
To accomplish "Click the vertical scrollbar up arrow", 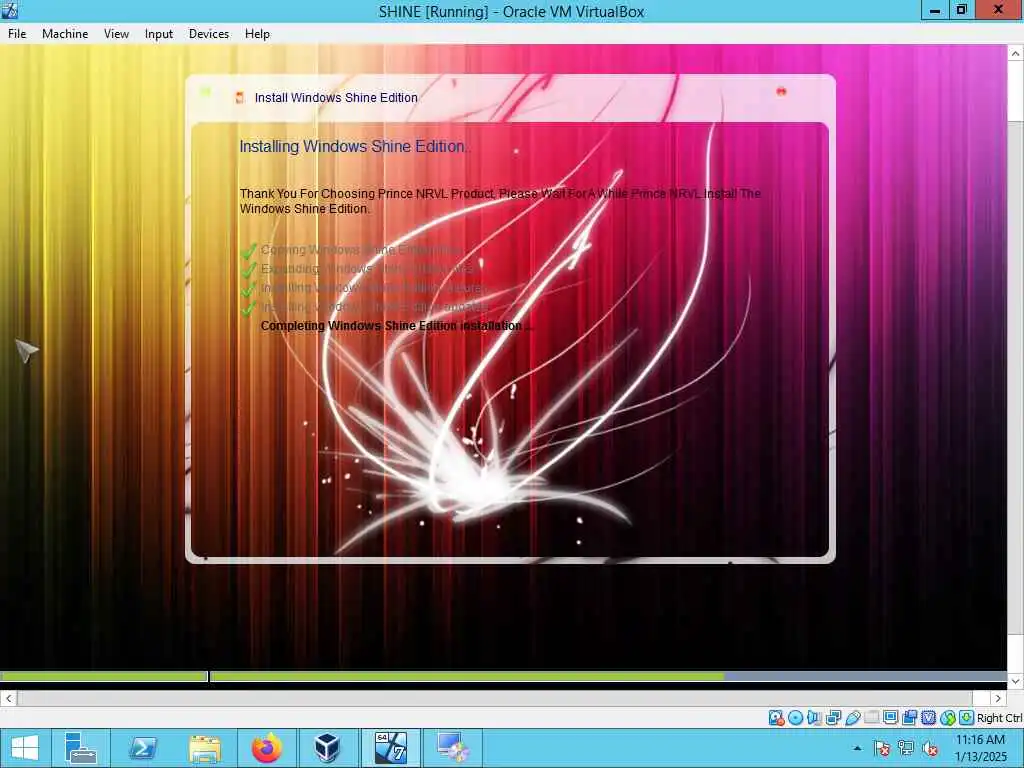I will coord(1015,54).
